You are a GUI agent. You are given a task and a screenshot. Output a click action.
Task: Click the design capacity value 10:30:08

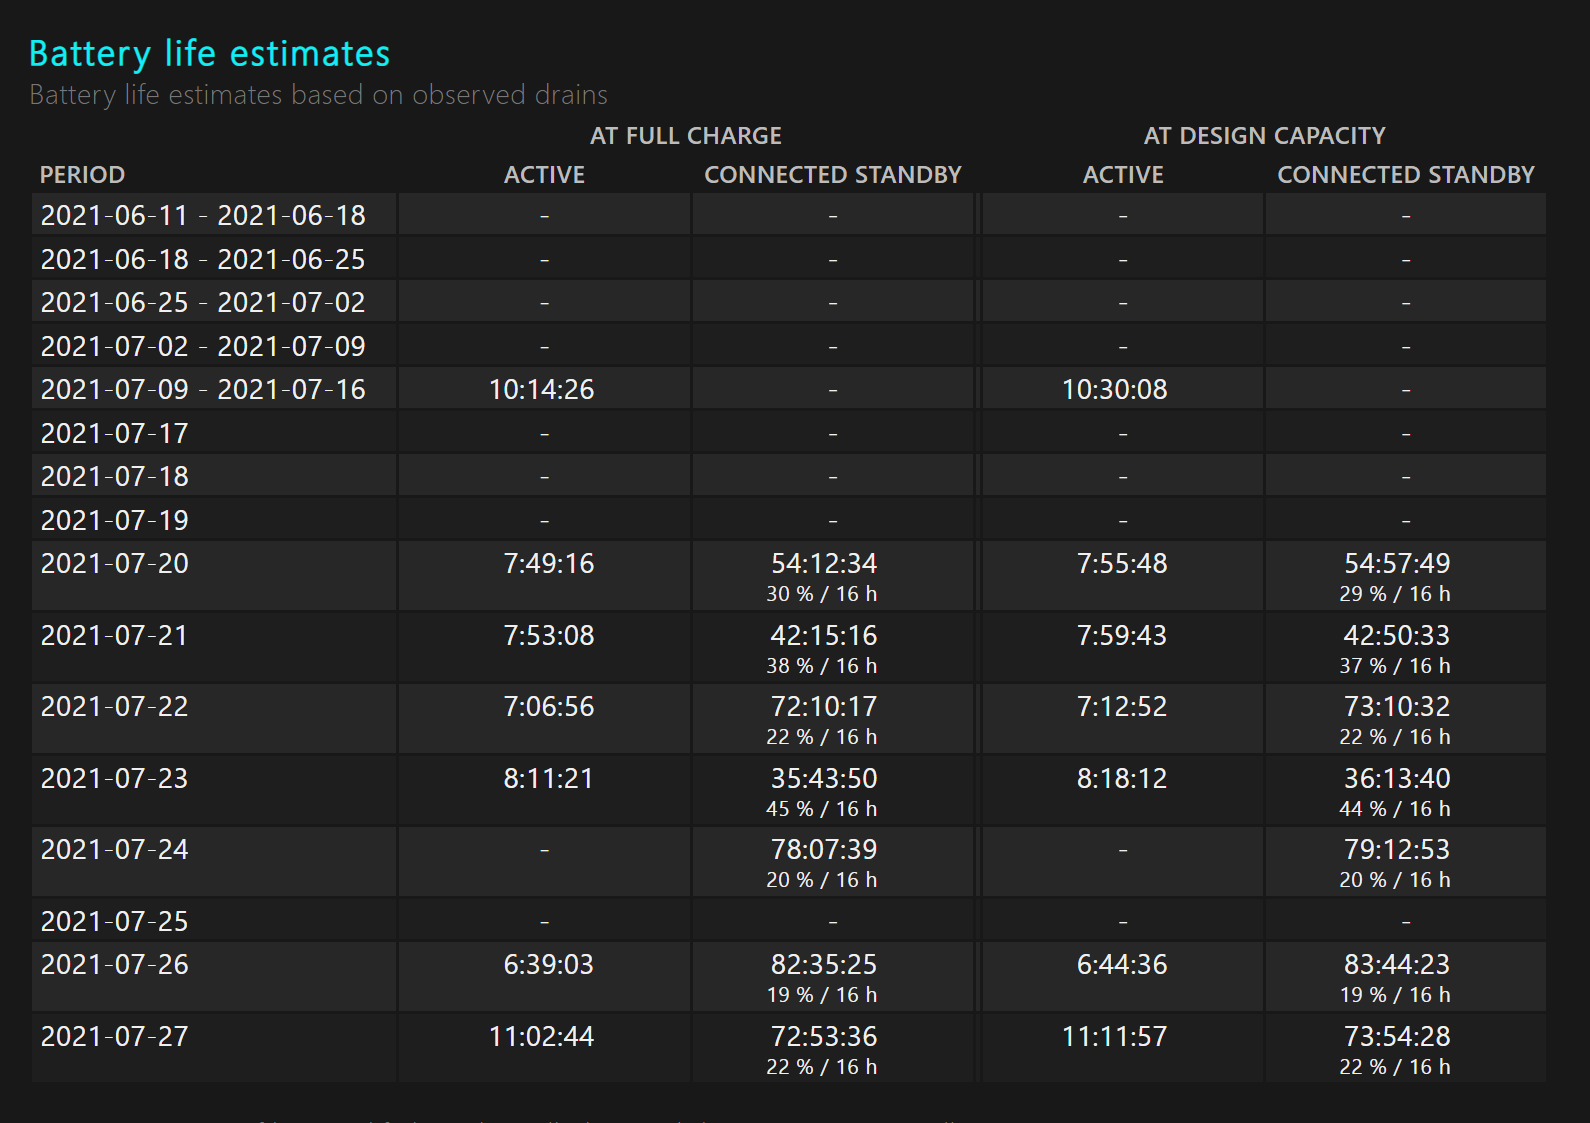1115,390
